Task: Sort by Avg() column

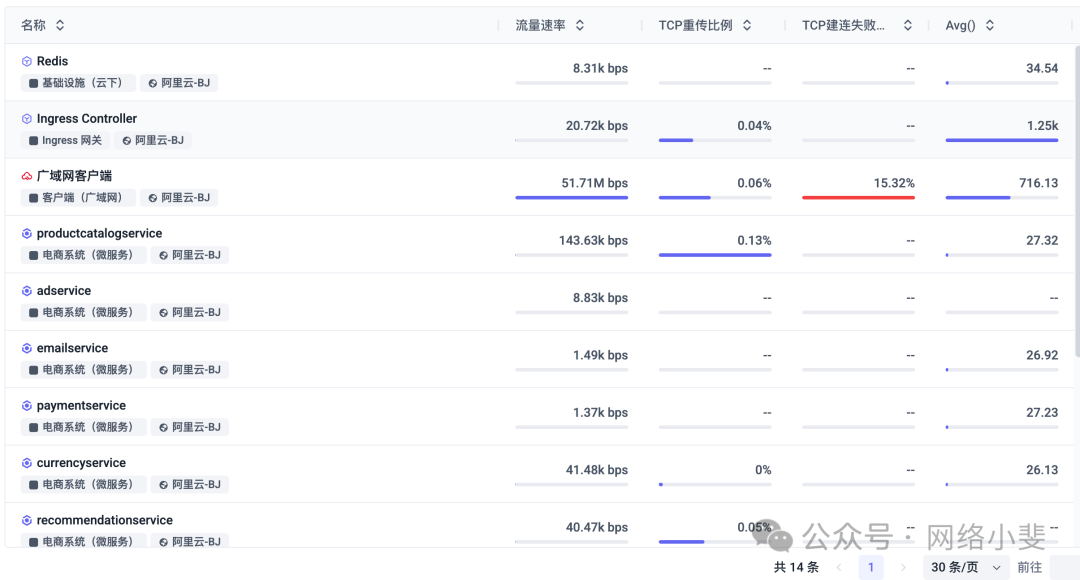Action: 989,25
